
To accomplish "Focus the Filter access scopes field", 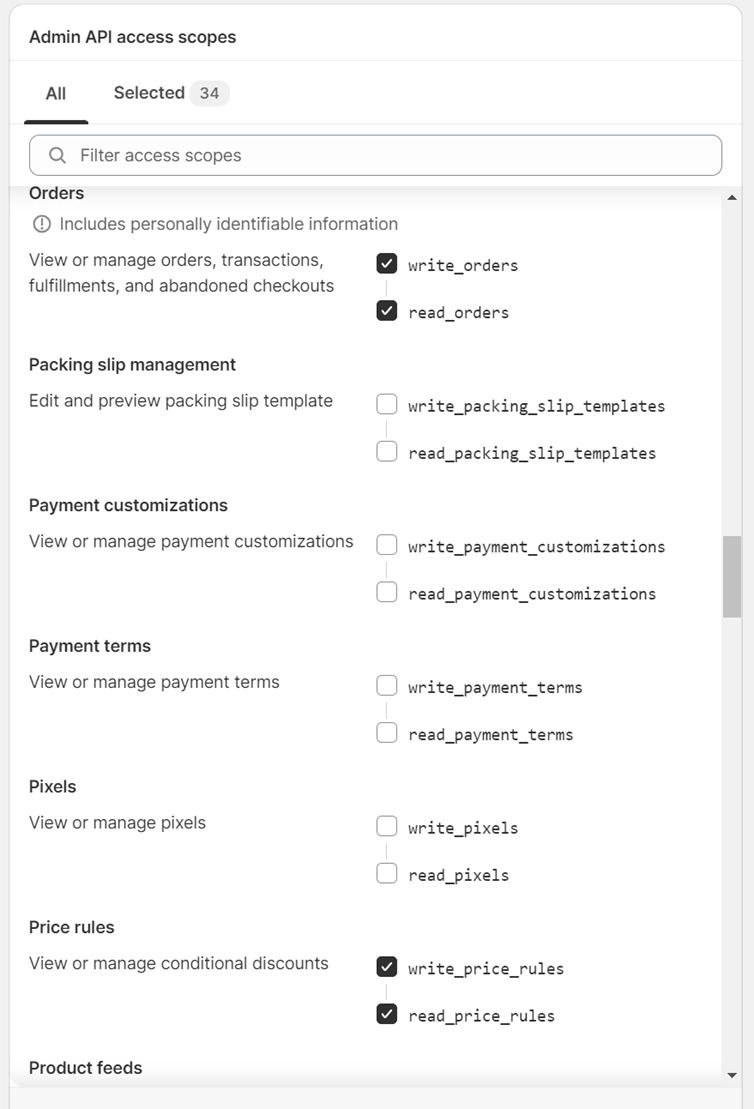I will [376, 156].
